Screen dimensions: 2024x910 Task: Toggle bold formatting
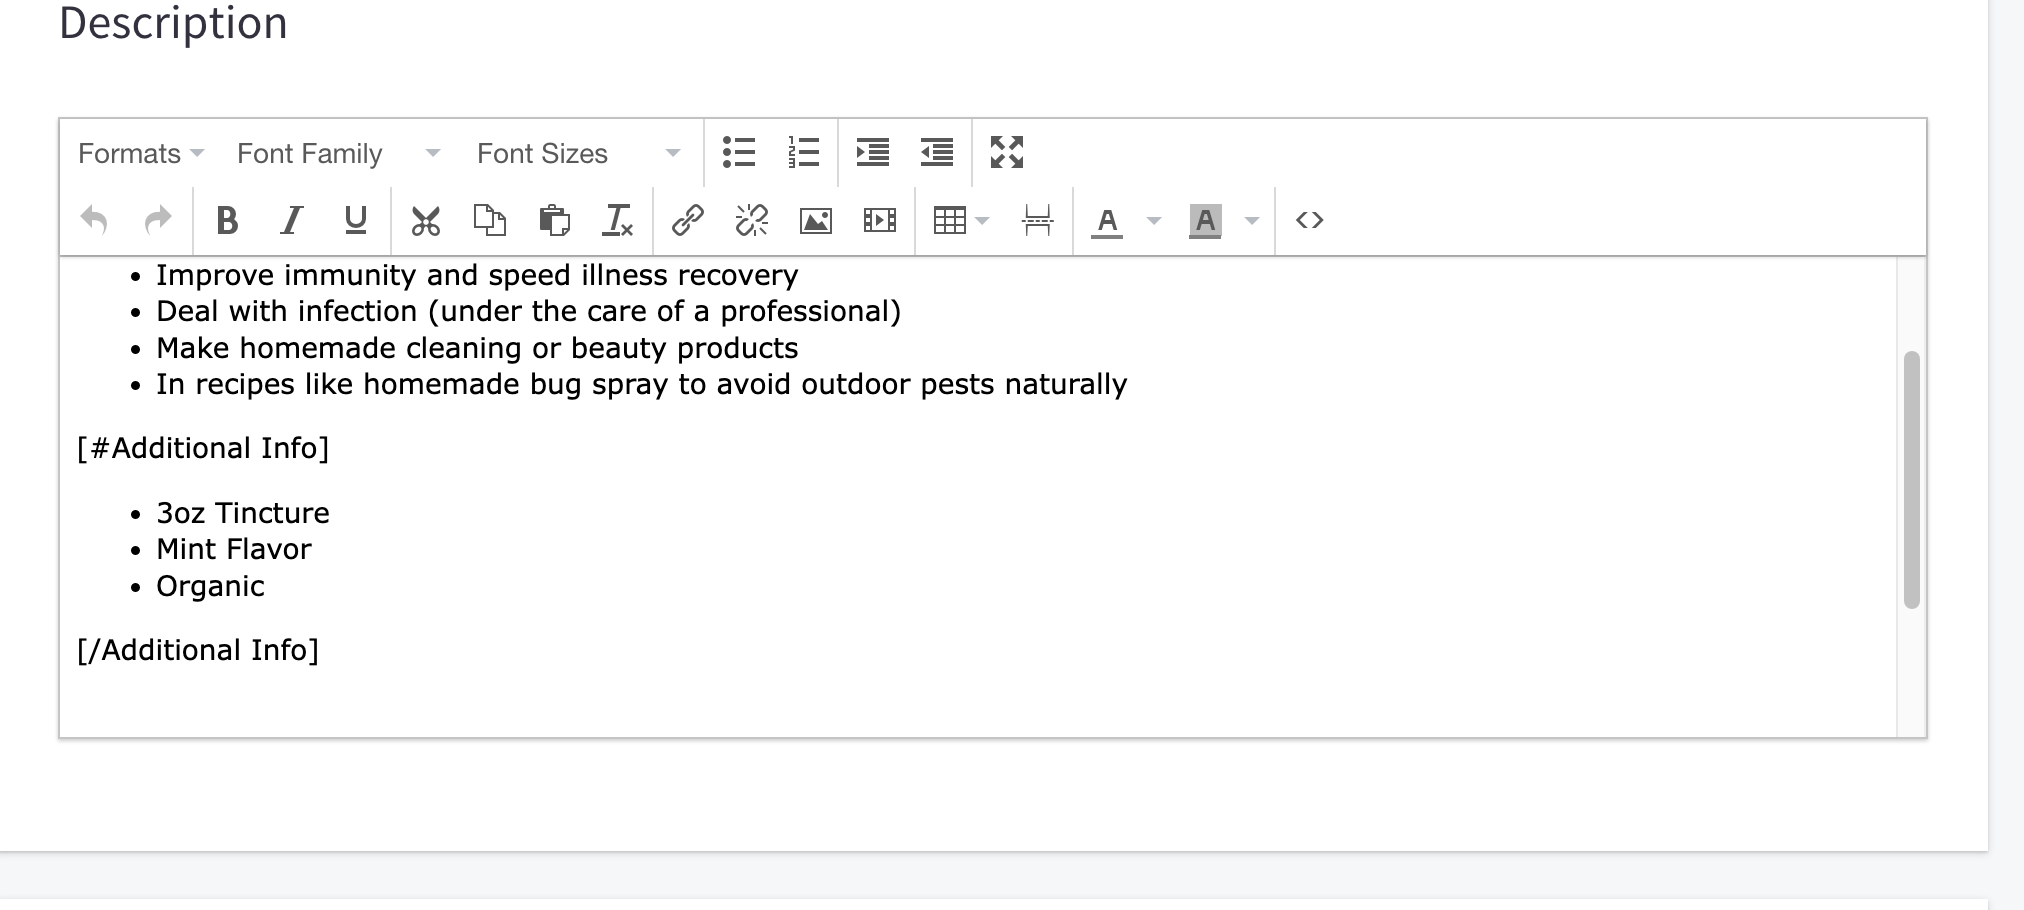pos(227,220)
